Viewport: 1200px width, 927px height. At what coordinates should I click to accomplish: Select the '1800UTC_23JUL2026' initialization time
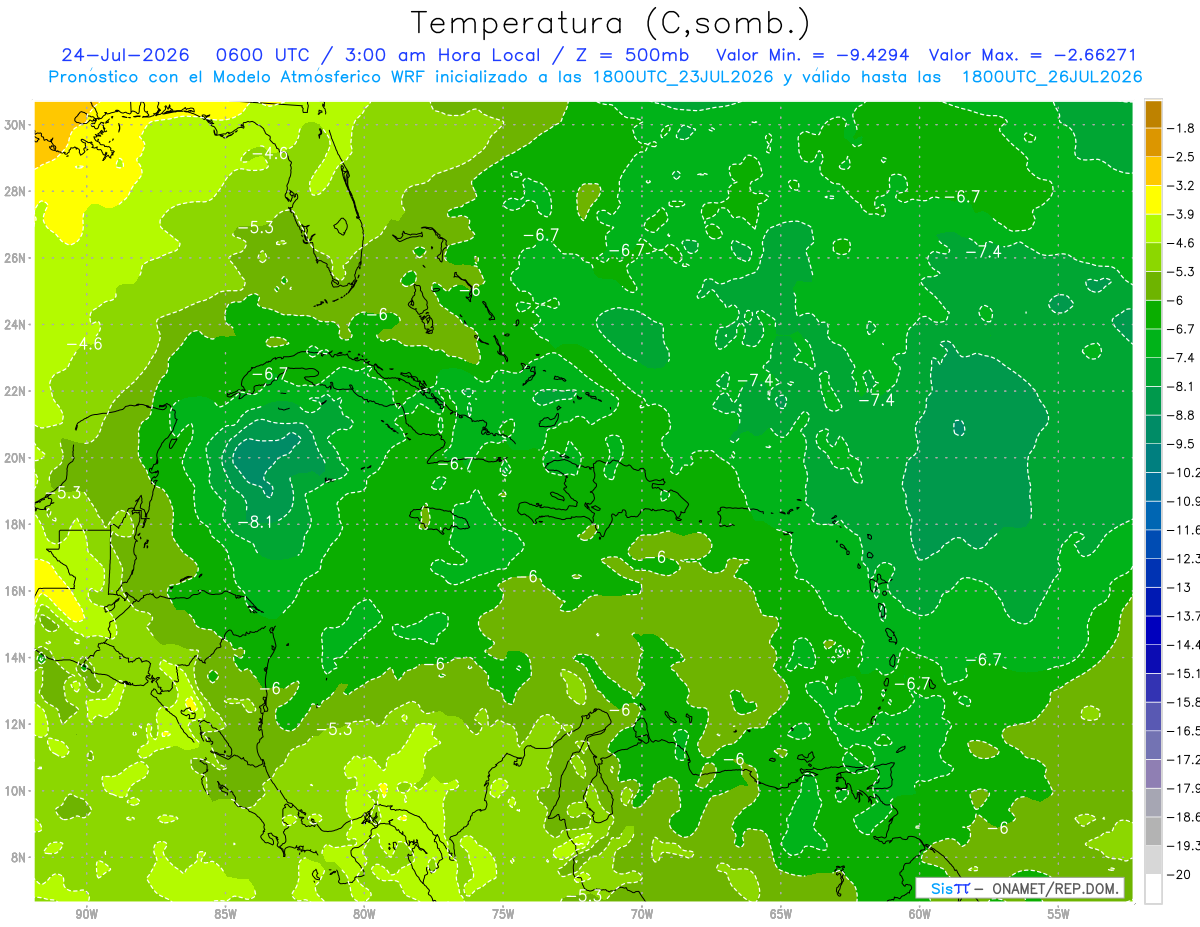[683, 77]
